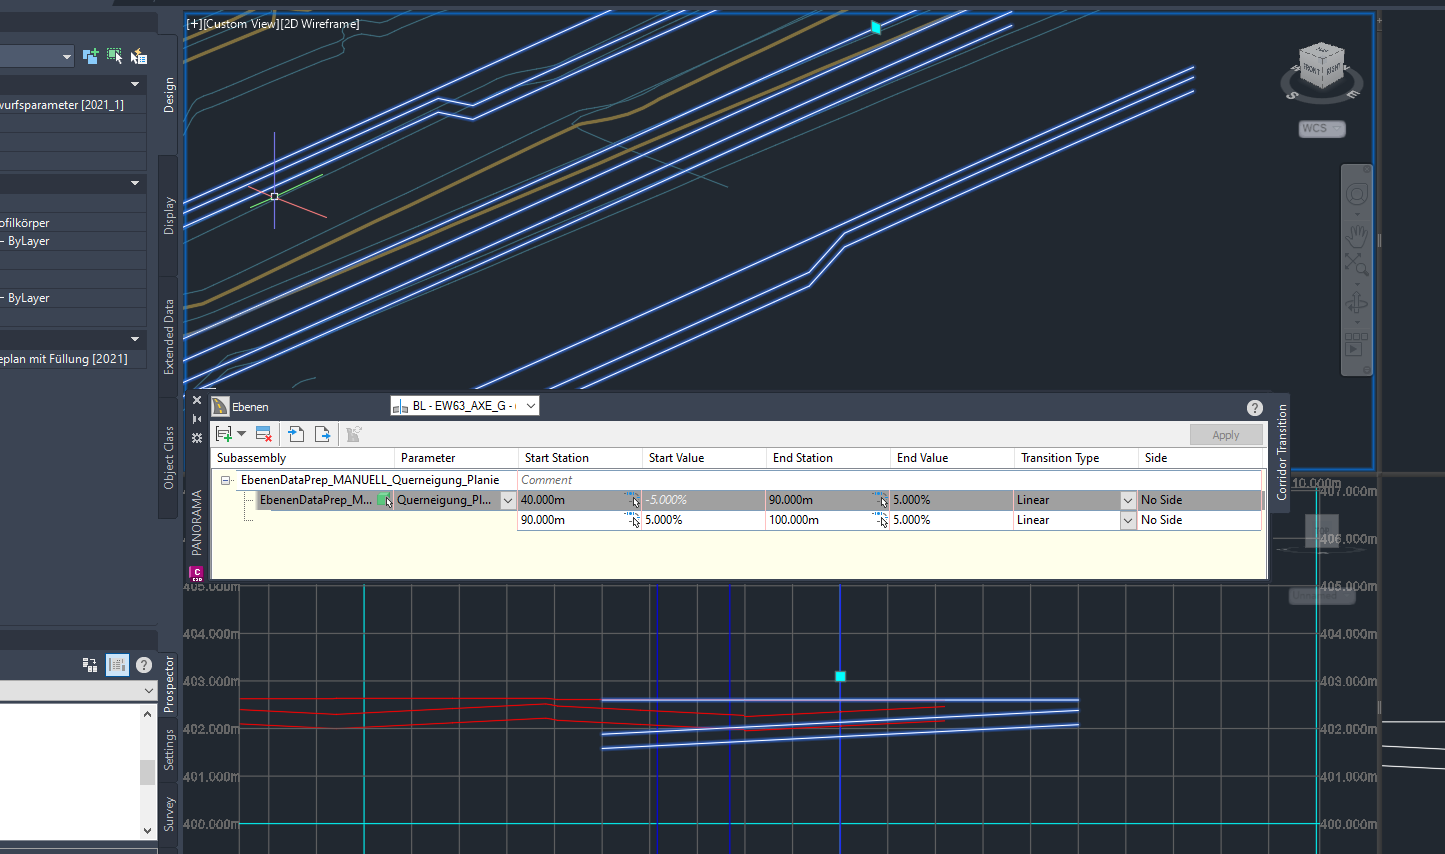Import transitions from a file

(296, 433)
